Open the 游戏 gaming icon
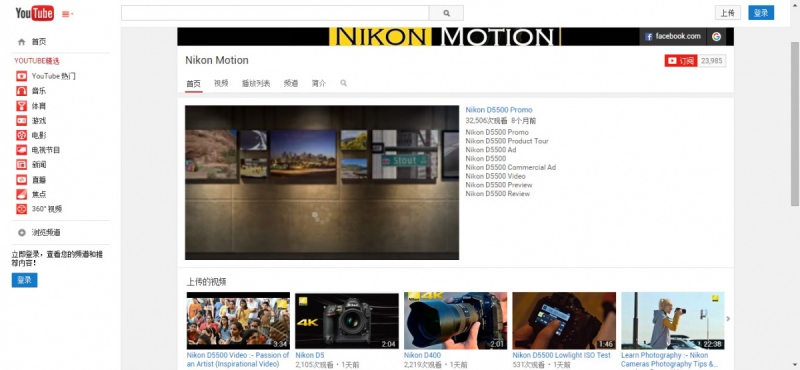 (x=21, y=120)
